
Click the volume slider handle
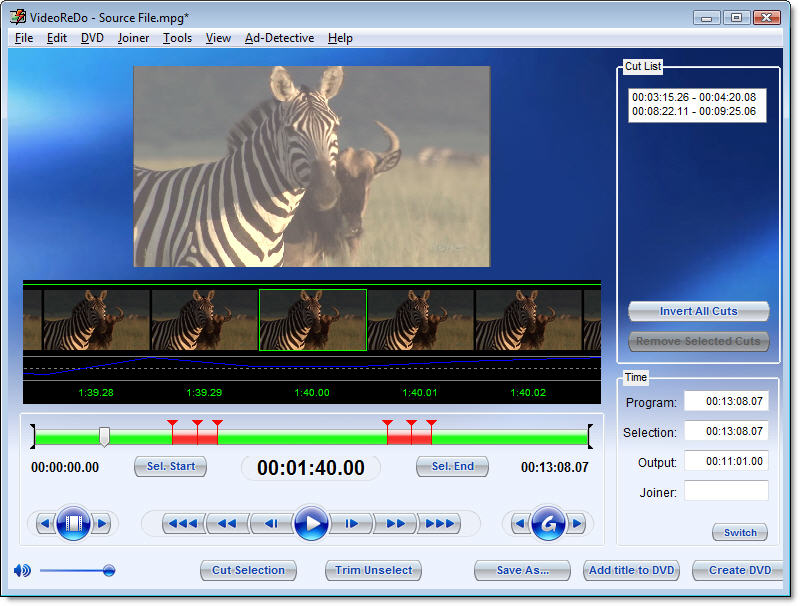pos(108,570)
